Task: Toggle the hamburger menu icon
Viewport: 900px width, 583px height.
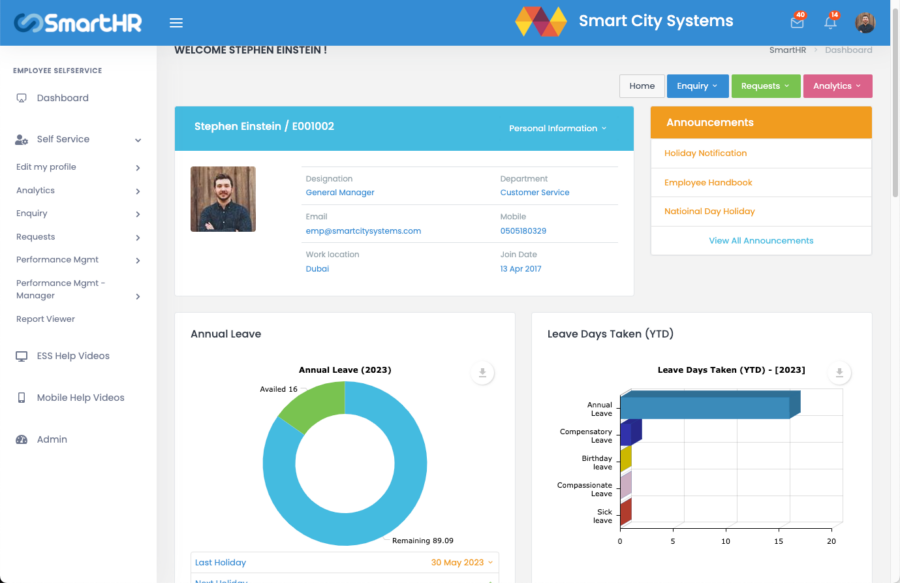Action: click(176, 23)
